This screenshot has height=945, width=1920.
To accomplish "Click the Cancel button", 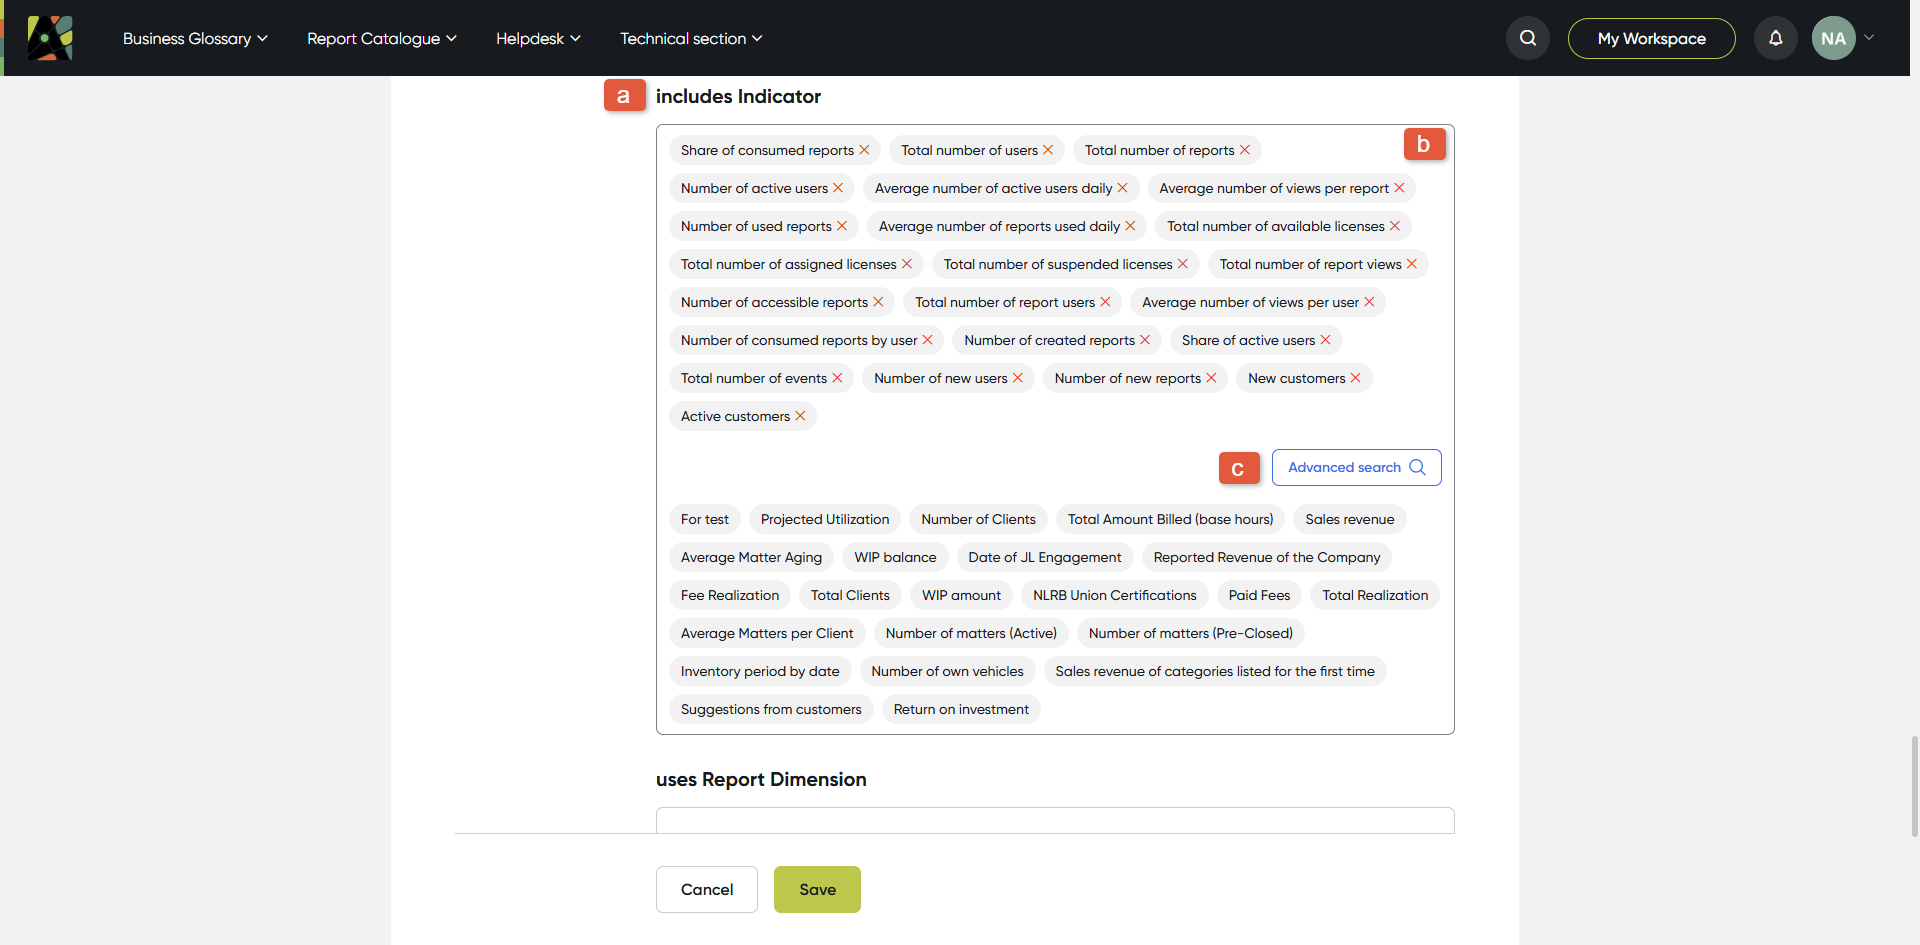I will 707,889.
